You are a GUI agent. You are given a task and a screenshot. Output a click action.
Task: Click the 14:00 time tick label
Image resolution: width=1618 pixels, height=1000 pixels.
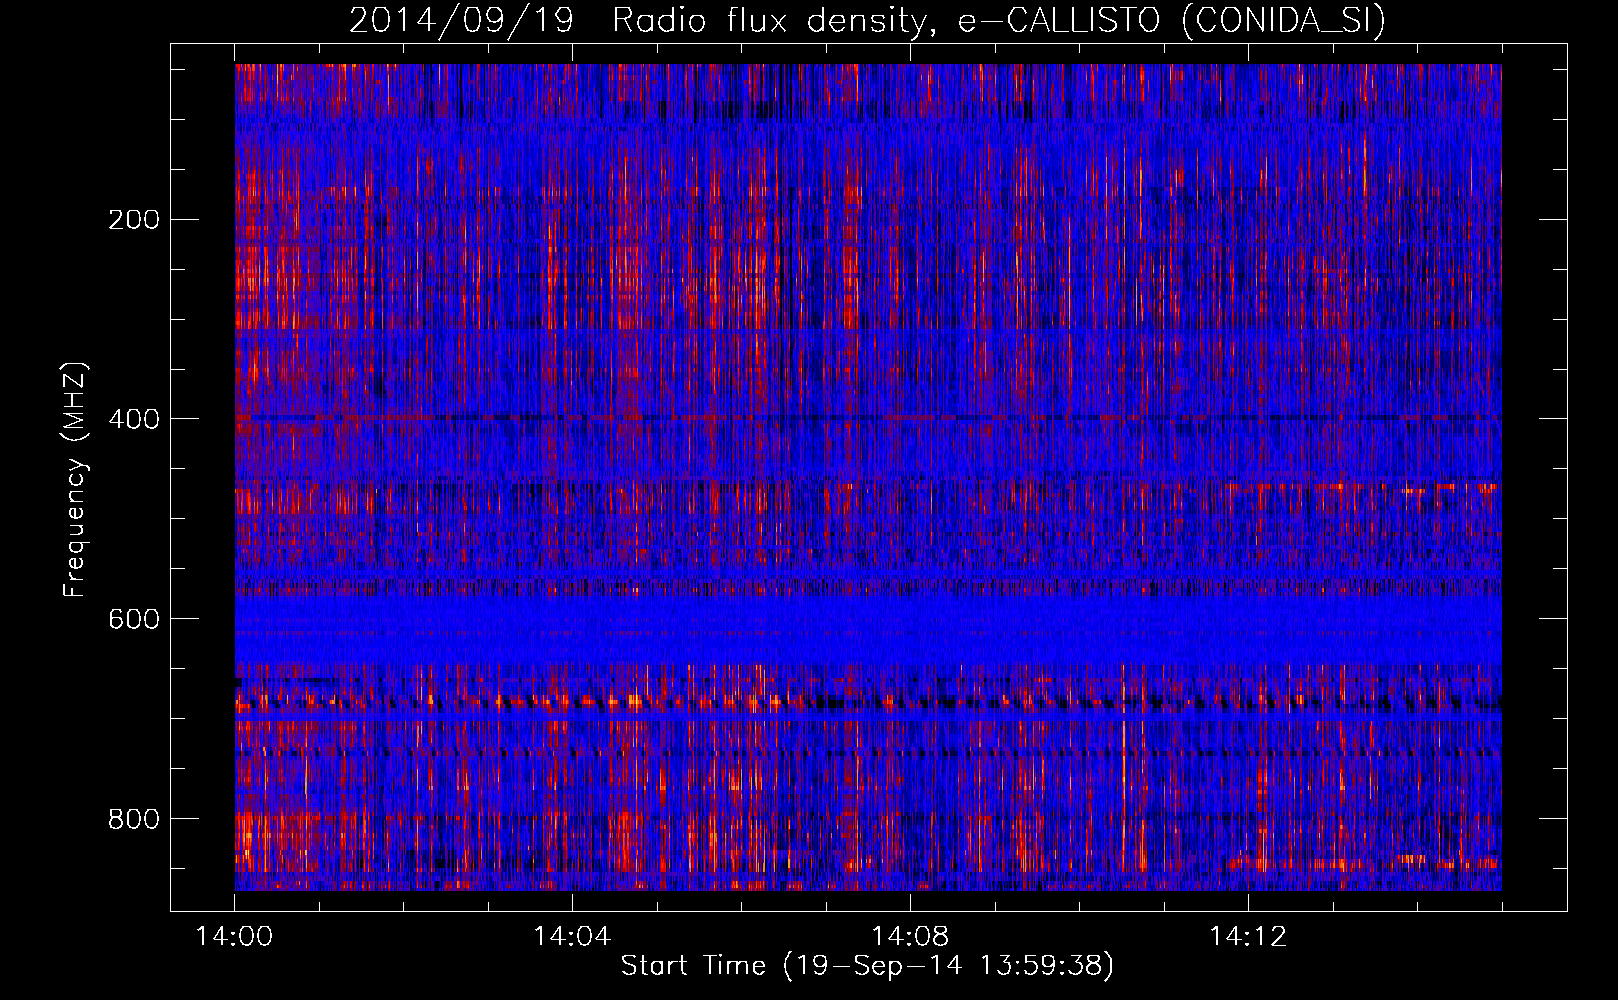234,937
